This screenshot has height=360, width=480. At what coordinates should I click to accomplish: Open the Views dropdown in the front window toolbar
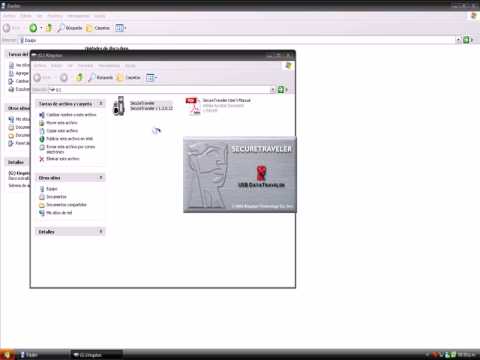pyautogui.click(x=152, y=77)
